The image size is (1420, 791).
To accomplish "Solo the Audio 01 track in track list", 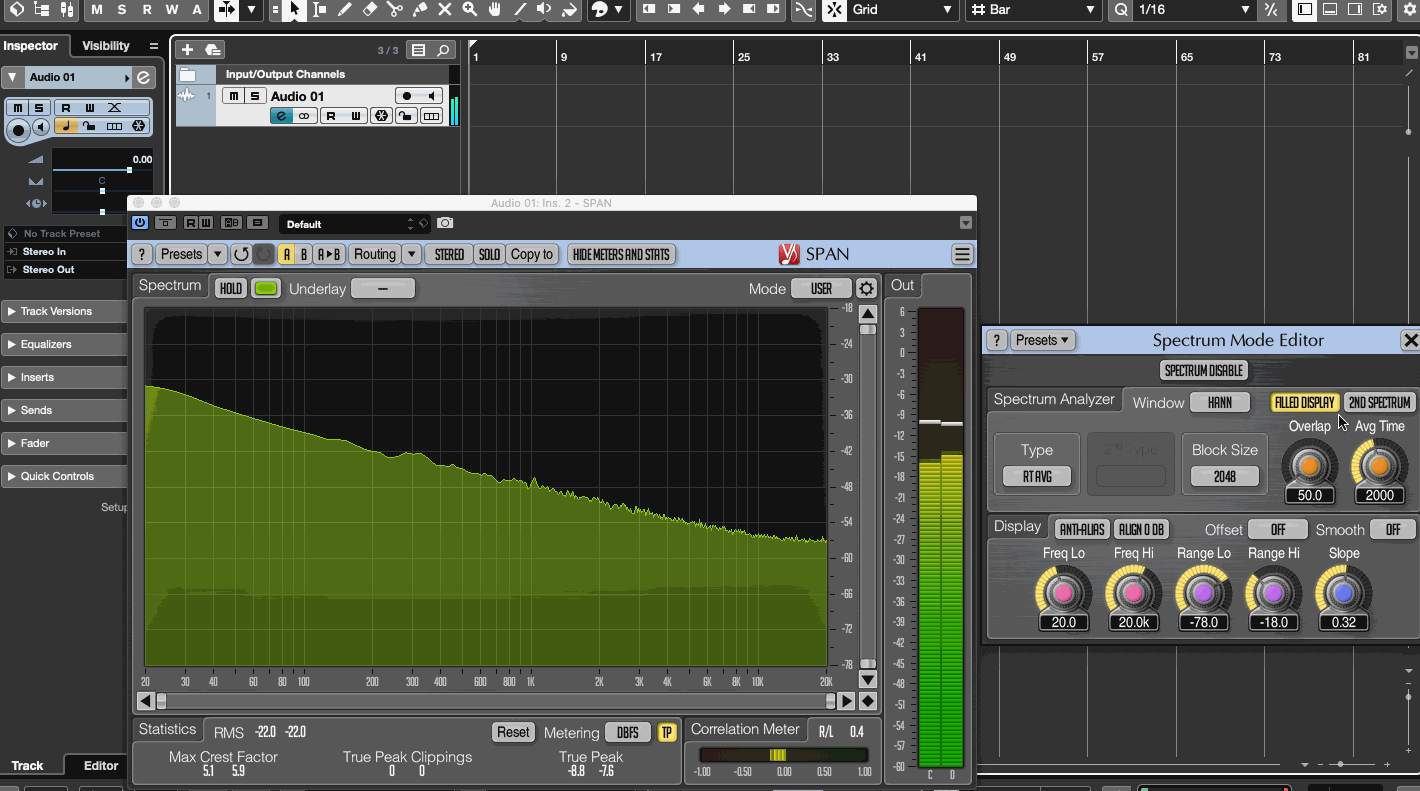I will tap(255, 96).
